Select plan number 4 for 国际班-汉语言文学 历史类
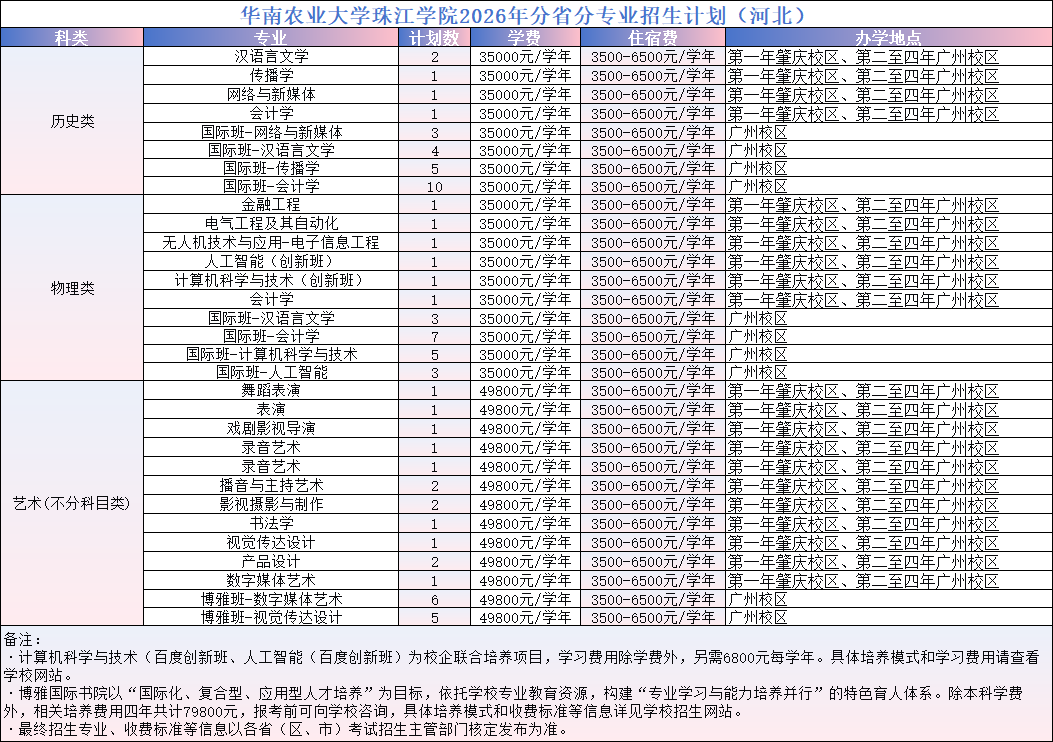The width and height of the screenshot is (1053, 742). pos(434,151)
